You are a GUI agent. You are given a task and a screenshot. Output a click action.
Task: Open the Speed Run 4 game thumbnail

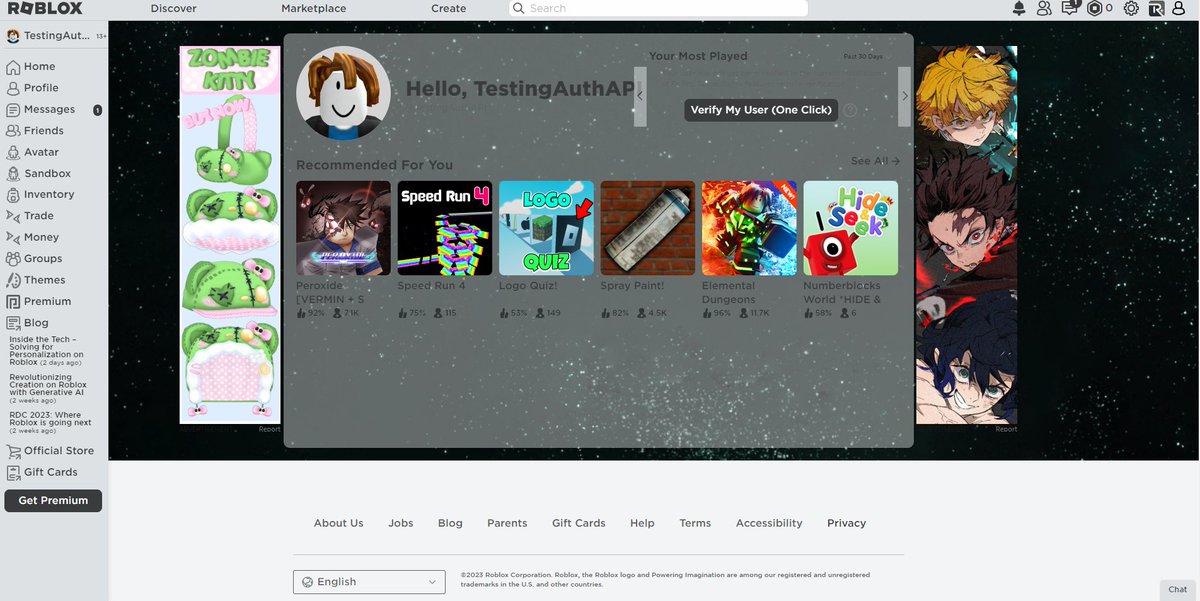point(445,228)
